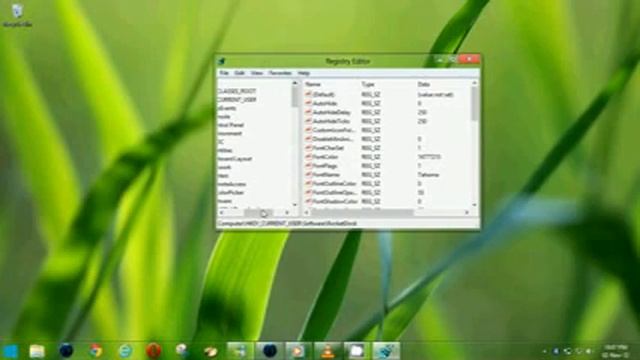Launch Google Chrome from the taskbar
The height and width of the screenshot is (360, 640).
96,351
